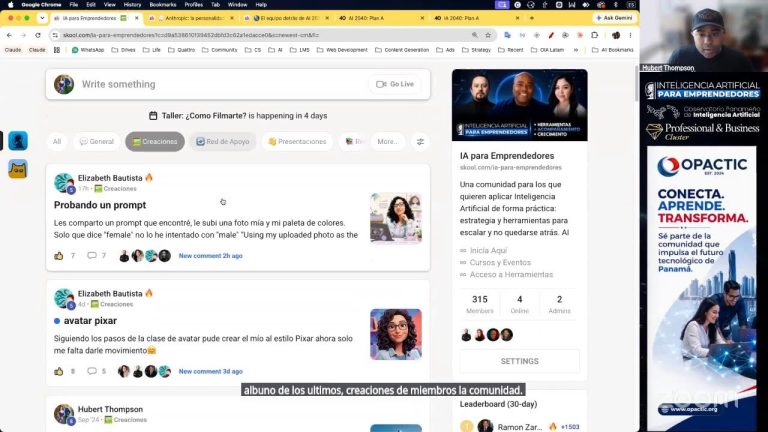Select the General category filter
768x432 pixels.
tap(96, 142)
